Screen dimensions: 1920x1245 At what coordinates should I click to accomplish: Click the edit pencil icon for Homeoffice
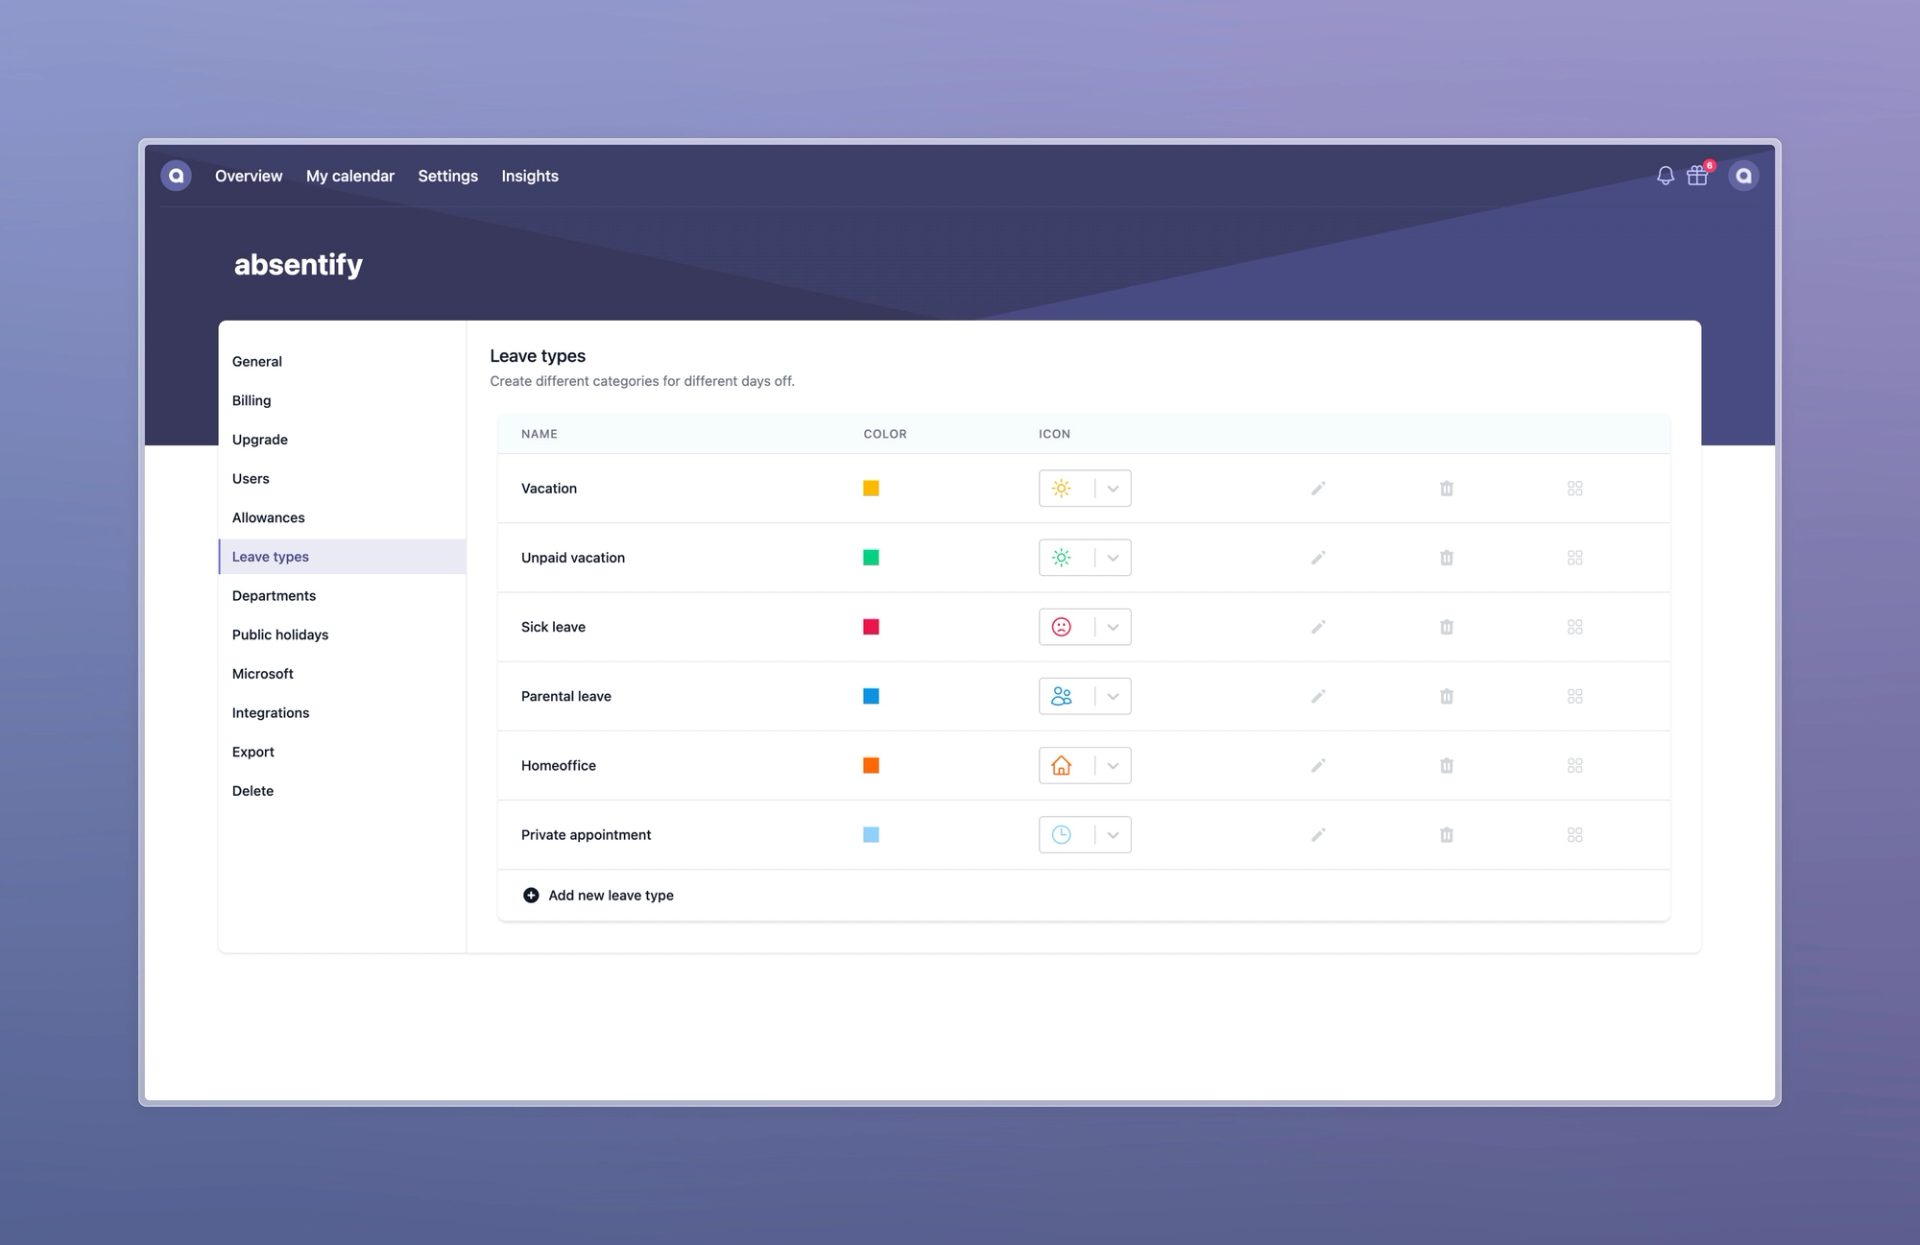pyautogui.click(x=1315, y=765)
